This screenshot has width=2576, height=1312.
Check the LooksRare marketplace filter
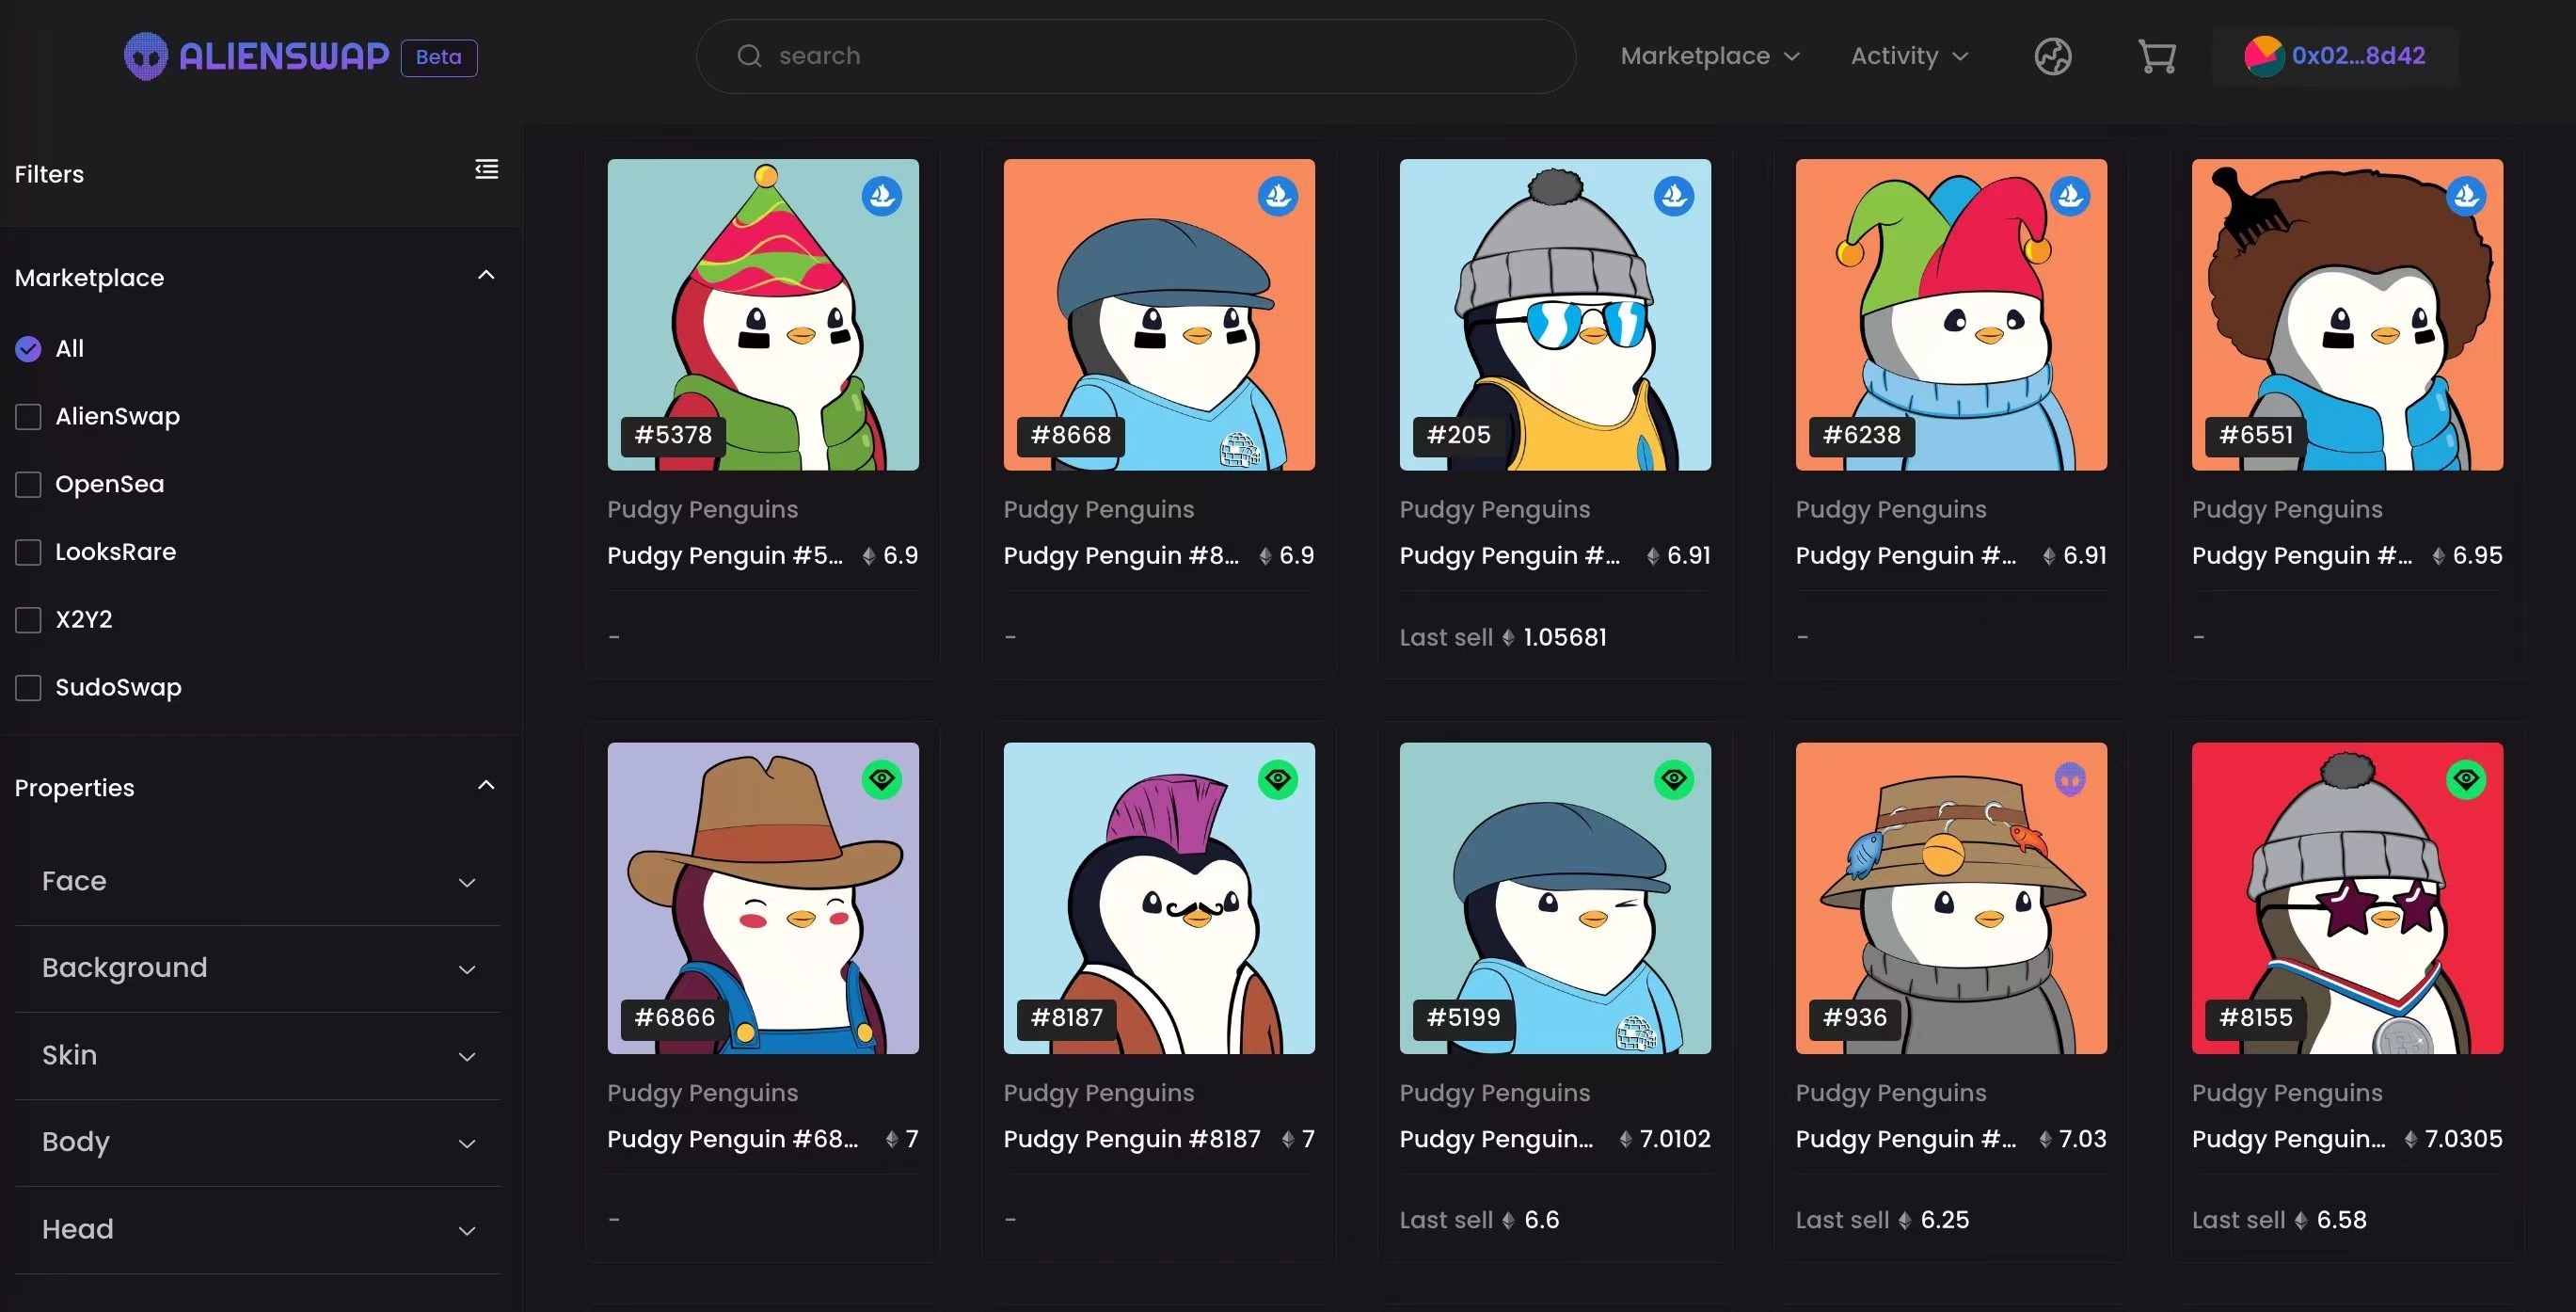(x=28, y=552)
